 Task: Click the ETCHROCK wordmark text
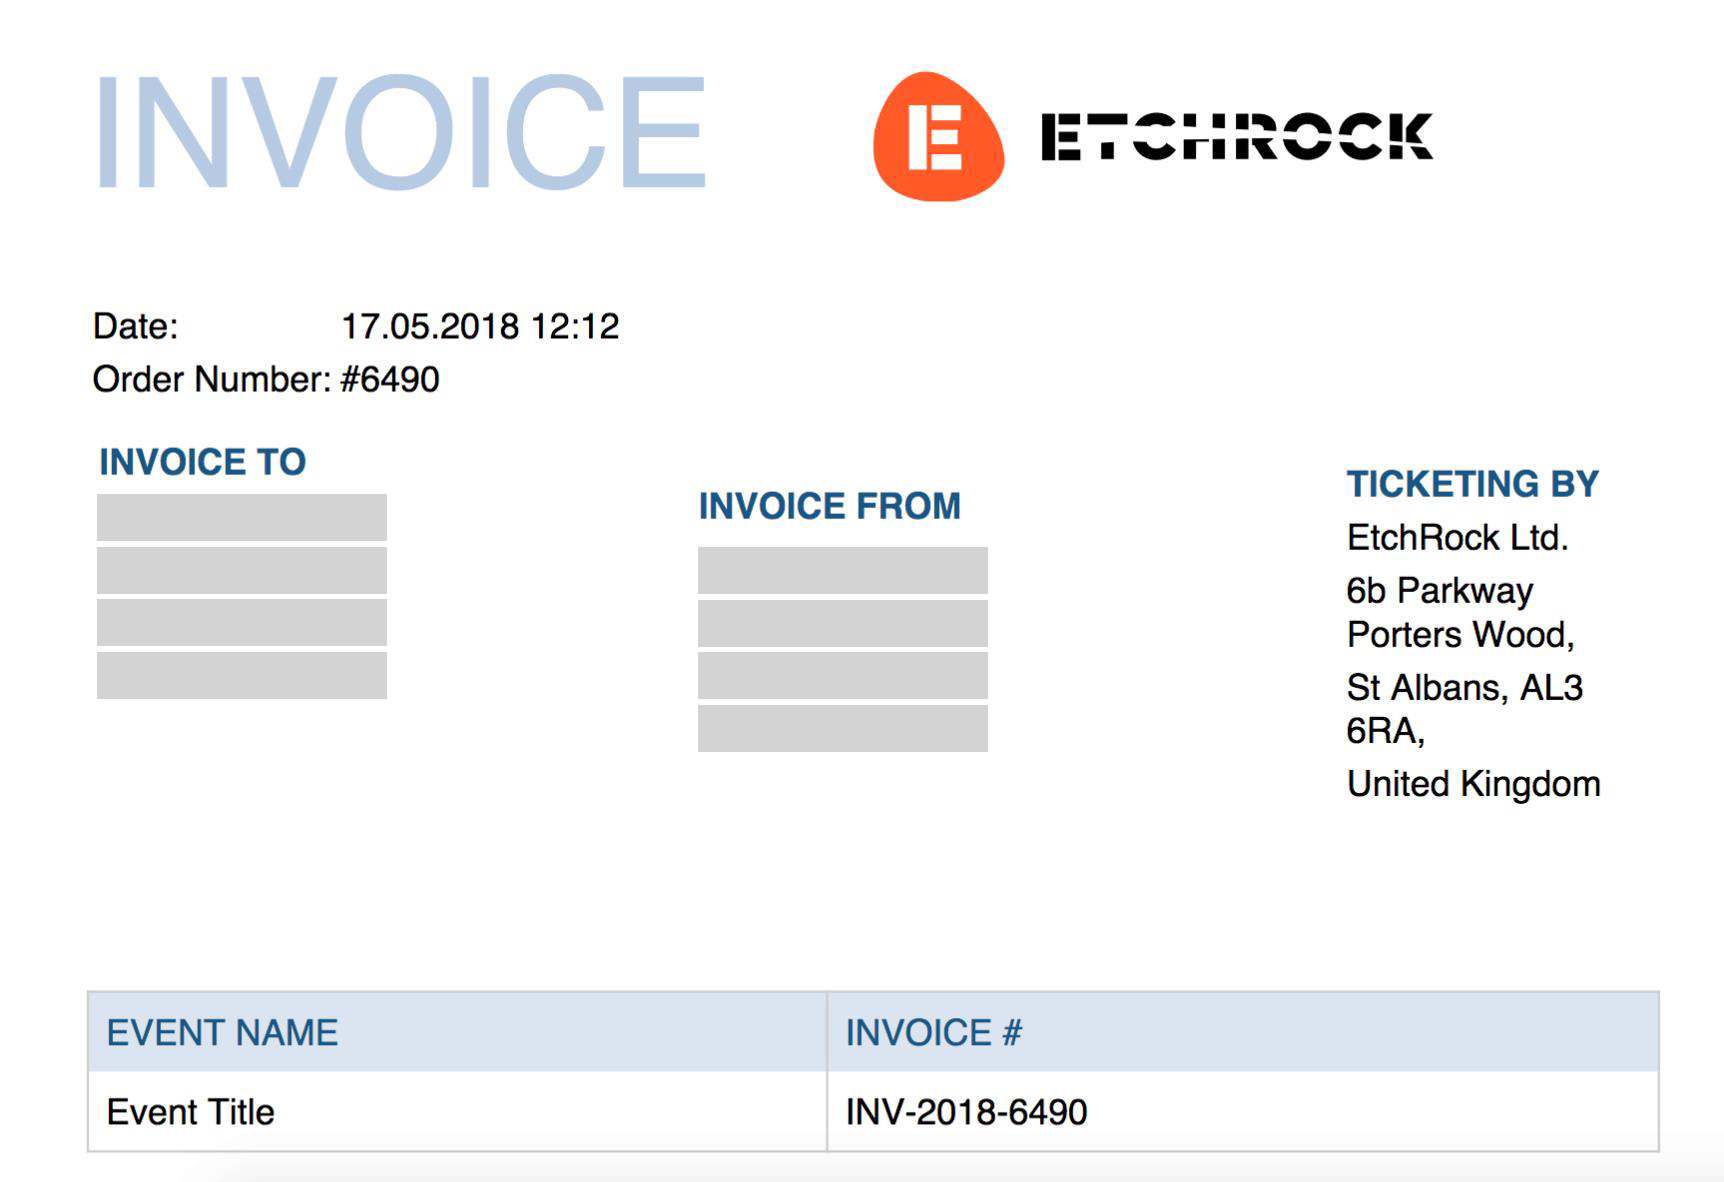click(1237, 137)
